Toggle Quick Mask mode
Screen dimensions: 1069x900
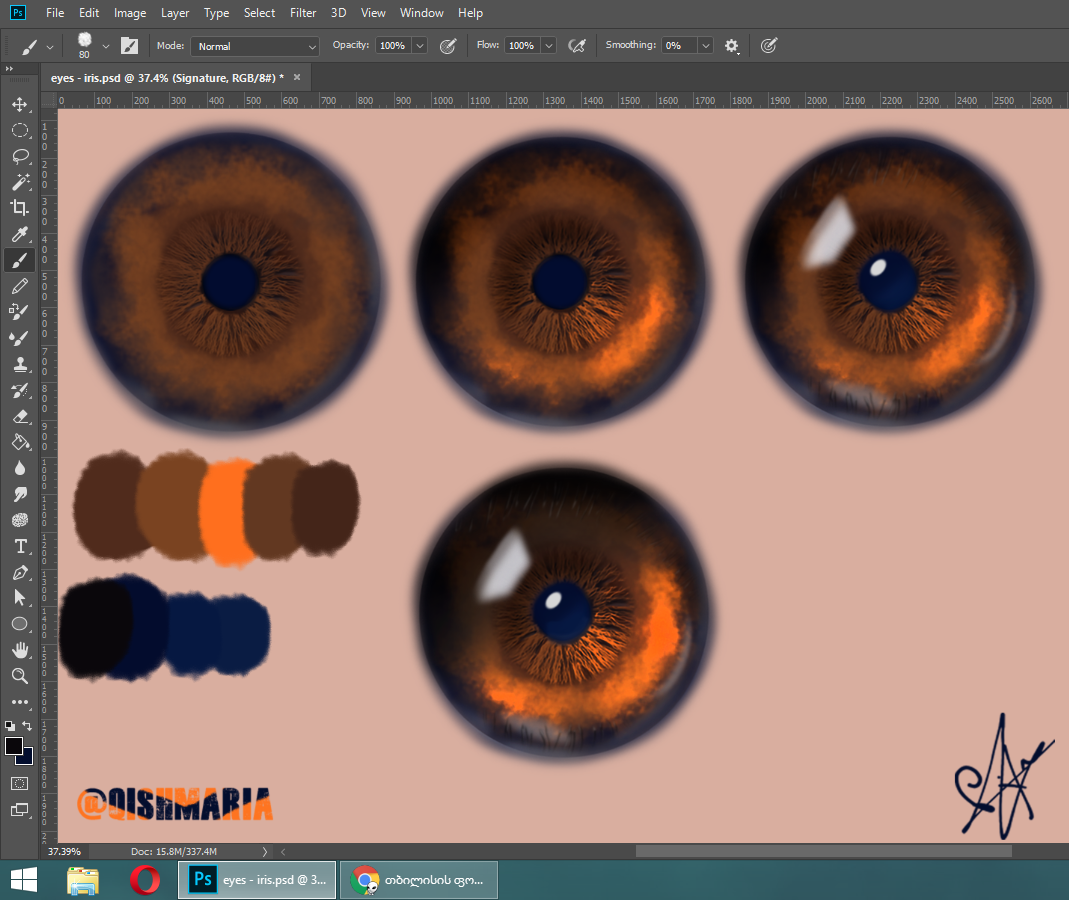pyautogui.click(x=20, y=783)
